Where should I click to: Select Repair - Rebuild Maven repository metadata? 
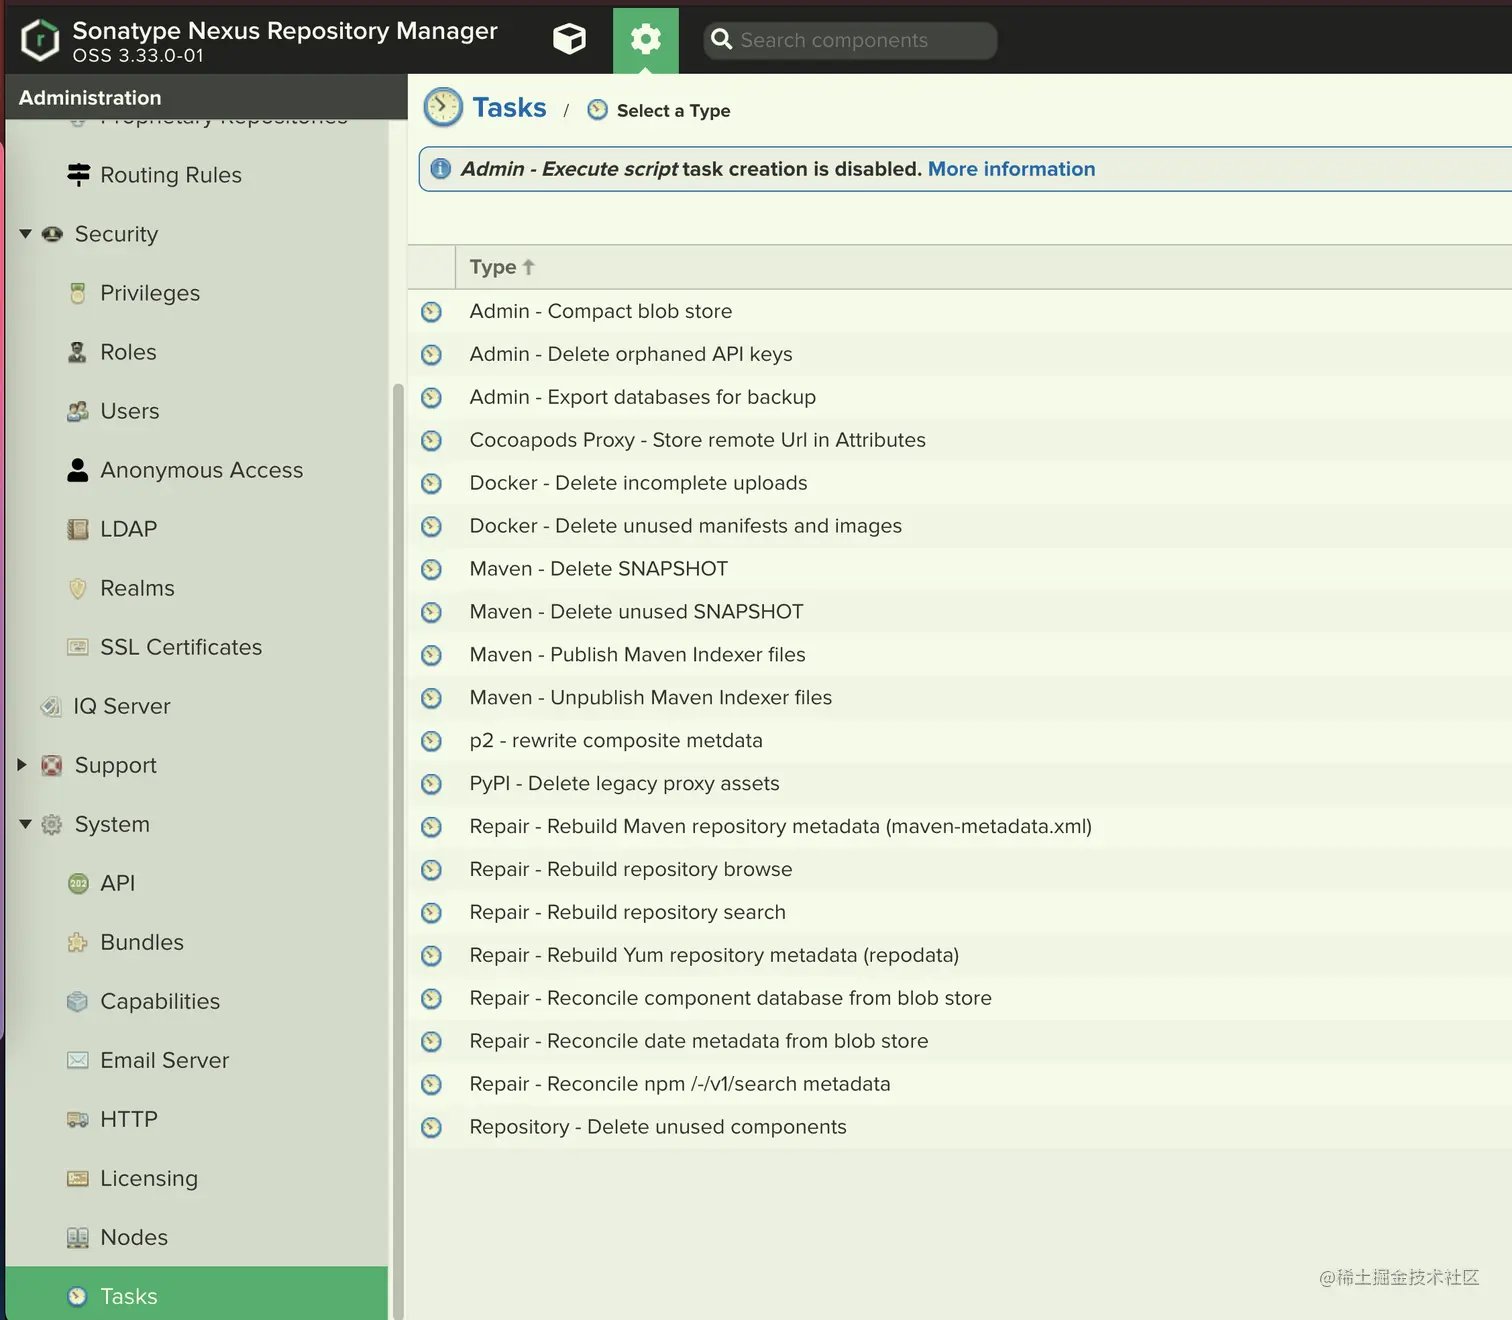pyautogui.click(x=960, y=827)
